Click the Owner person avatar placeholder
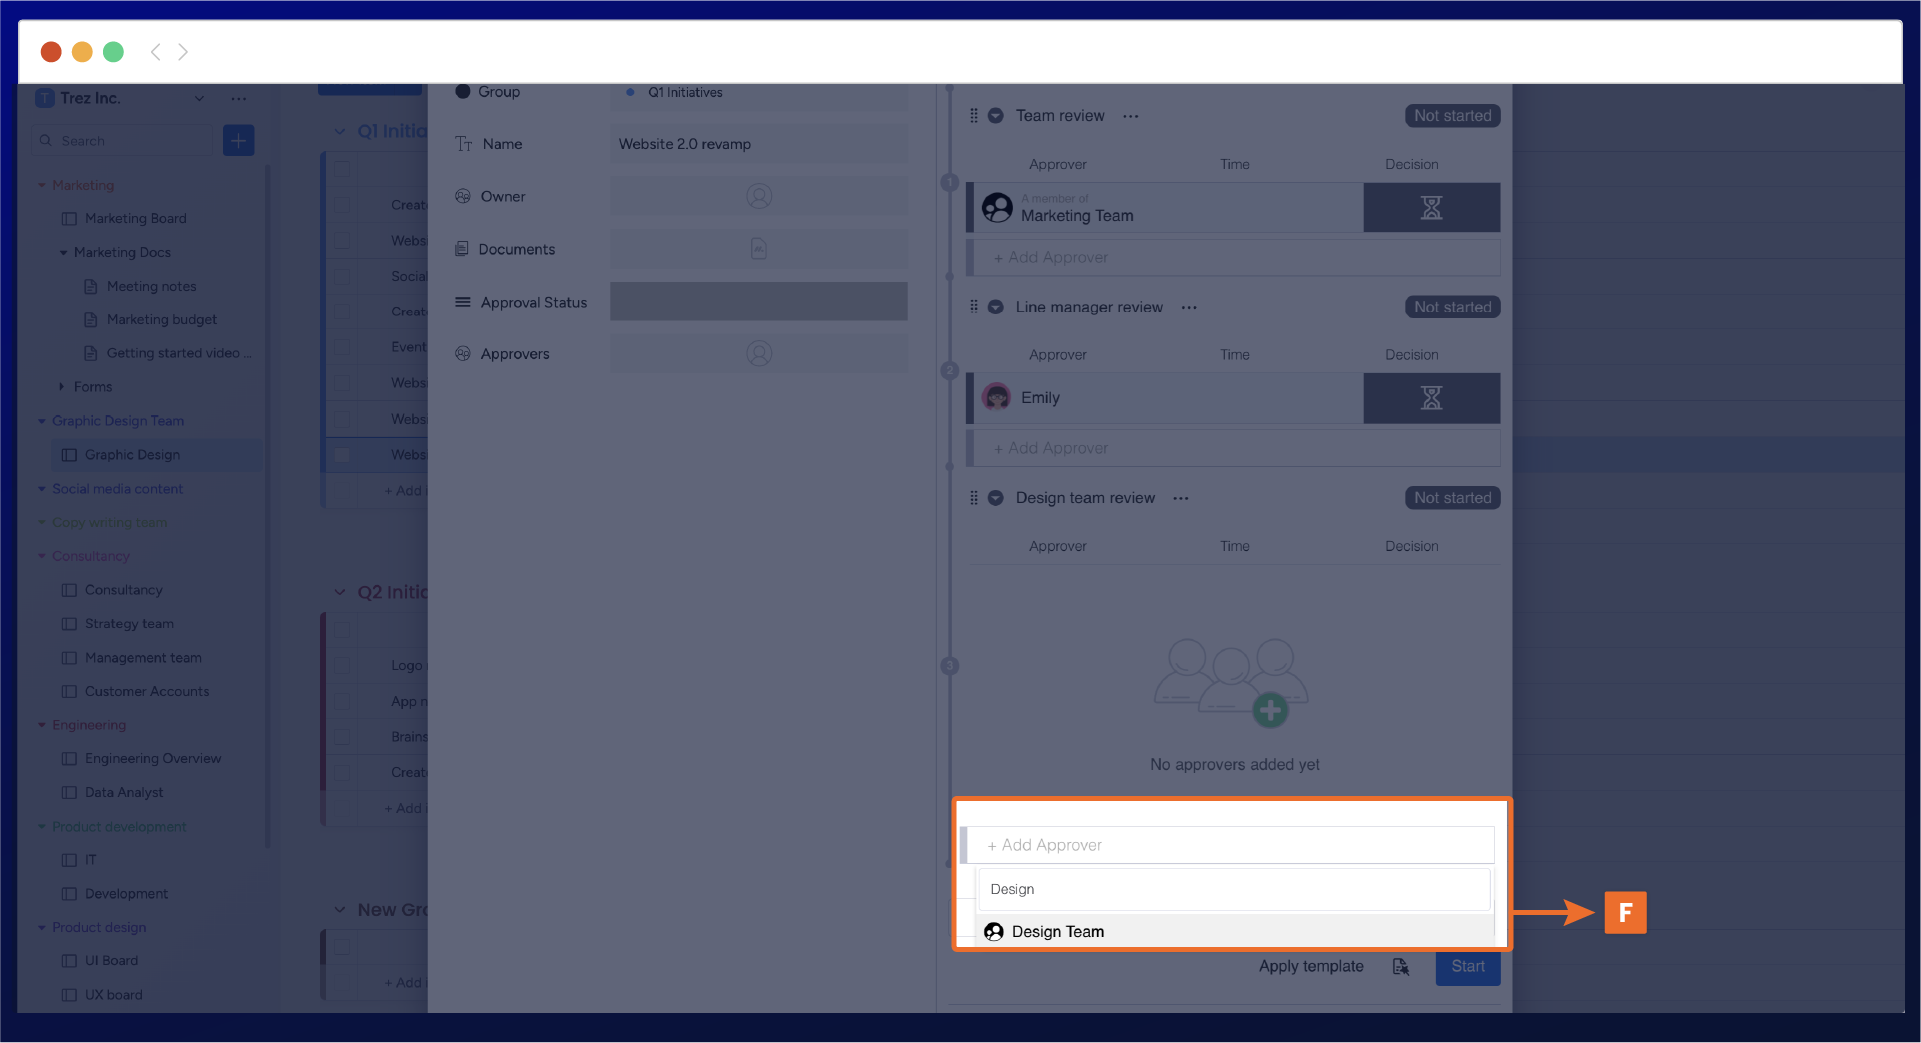The height and width of the screenshot is (1043, 1921). coord(759,197)
